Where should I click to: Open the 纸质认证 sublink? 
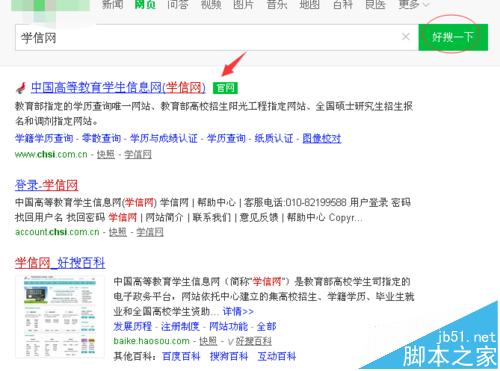click(274, 138)
